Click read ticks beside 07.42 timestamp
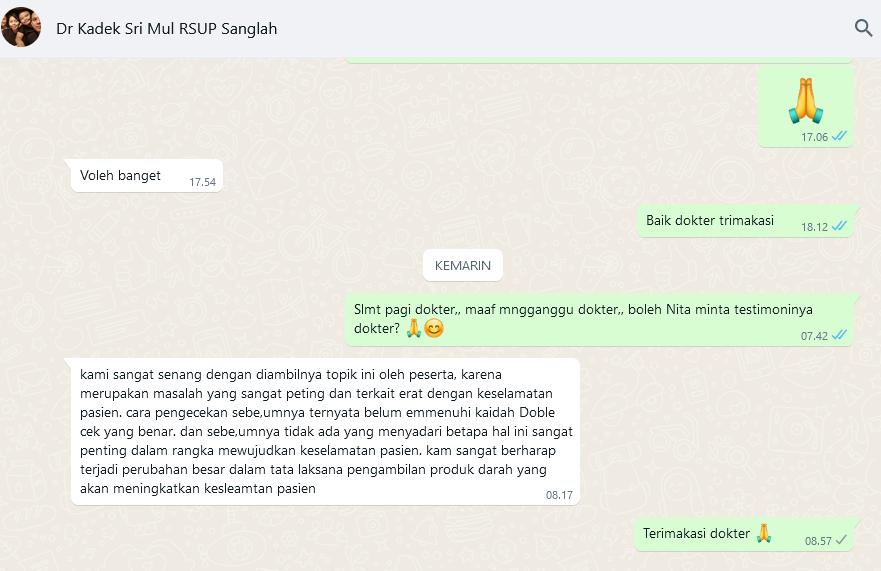 click(839, 335)
